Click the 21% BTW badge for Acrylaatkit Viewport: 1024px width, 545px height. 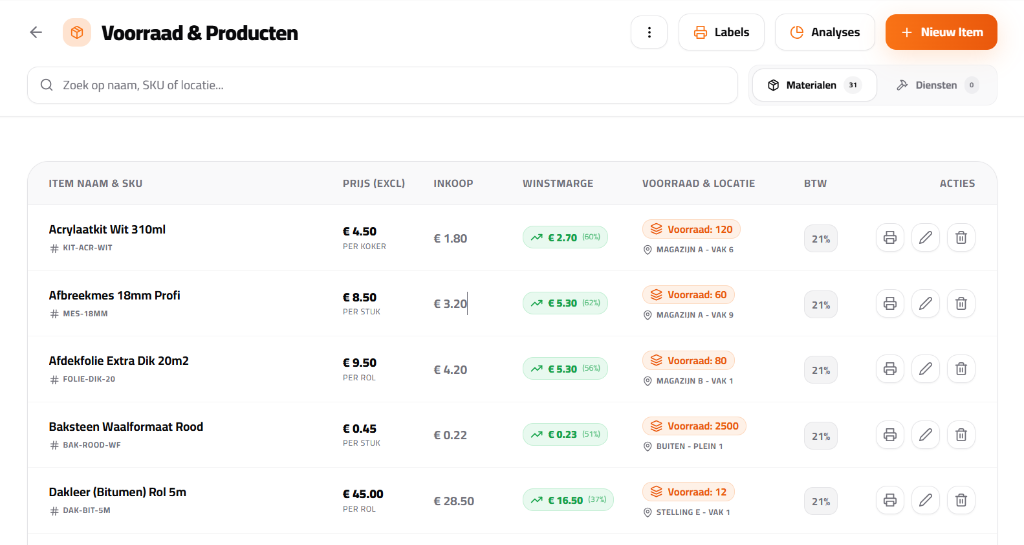(821, 239)
